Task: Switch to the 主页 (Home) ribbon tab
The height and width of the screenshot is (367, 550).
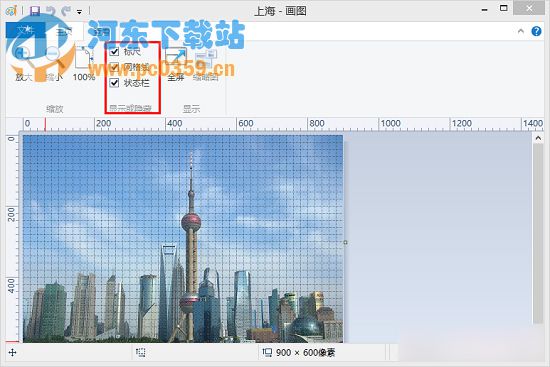Action: tap(65, 31)
